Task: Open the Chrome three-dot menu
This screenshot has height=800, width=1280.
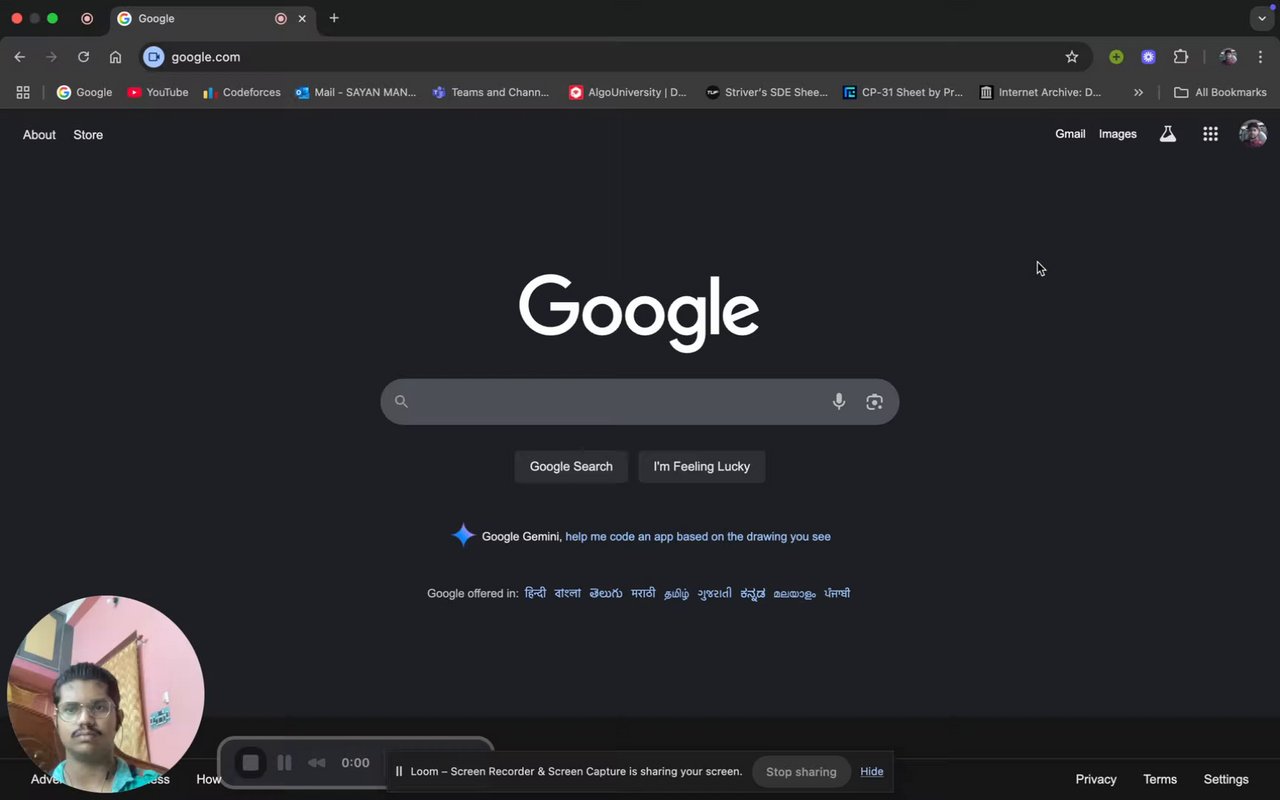Action: point(1260,57)
